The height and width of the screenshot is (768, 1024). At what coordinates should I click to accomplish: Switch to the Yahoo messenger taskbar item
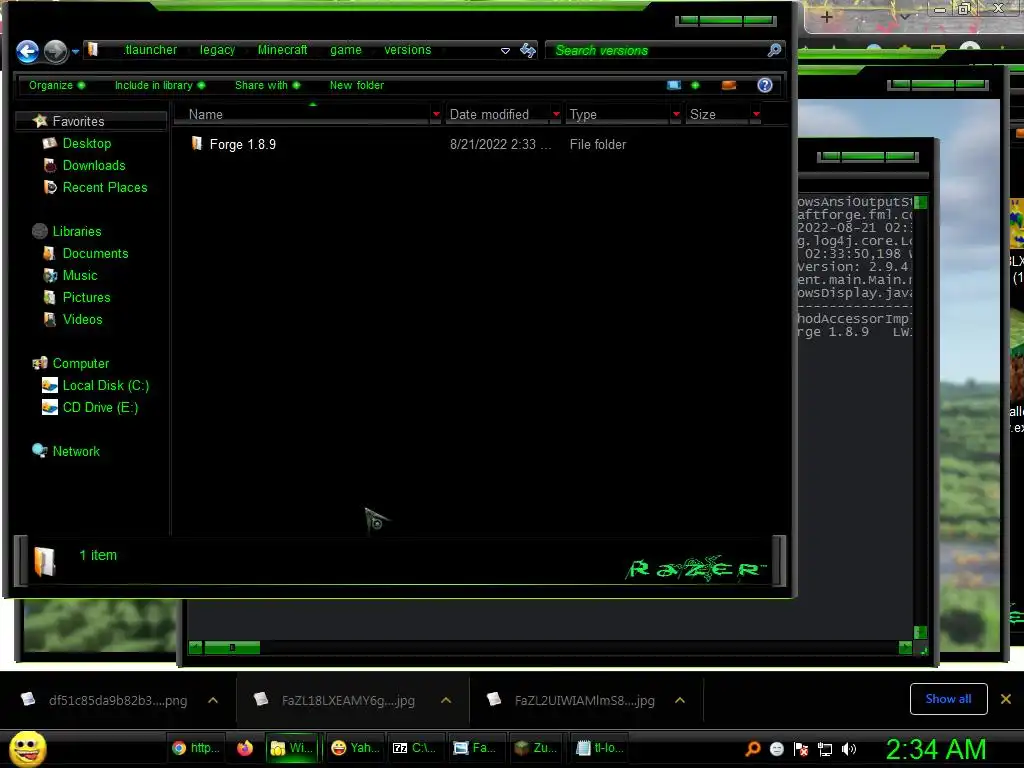(x=355, y=748)
